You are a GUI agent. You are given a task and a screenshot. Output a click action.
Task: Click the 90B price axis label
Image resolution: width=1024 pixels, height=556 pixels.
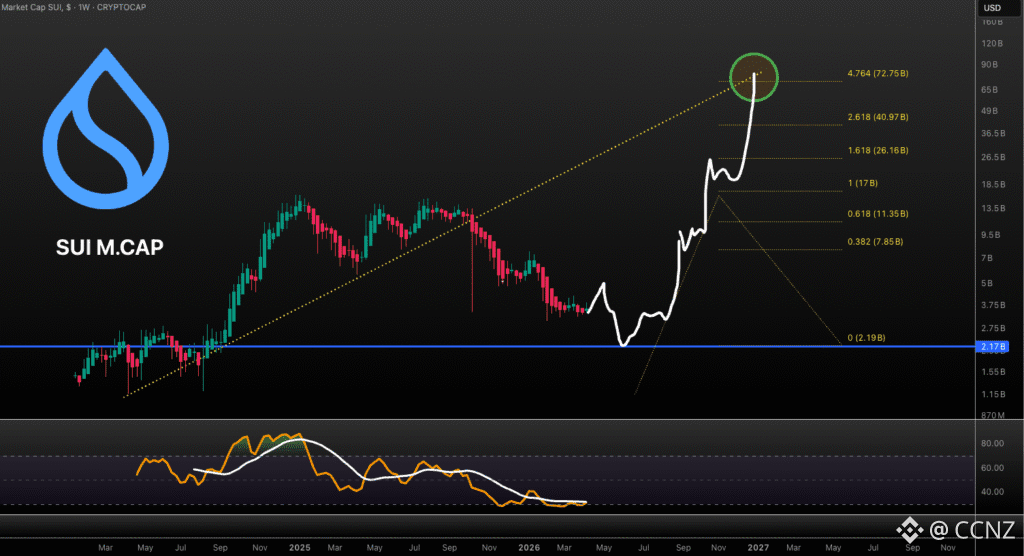990,65
